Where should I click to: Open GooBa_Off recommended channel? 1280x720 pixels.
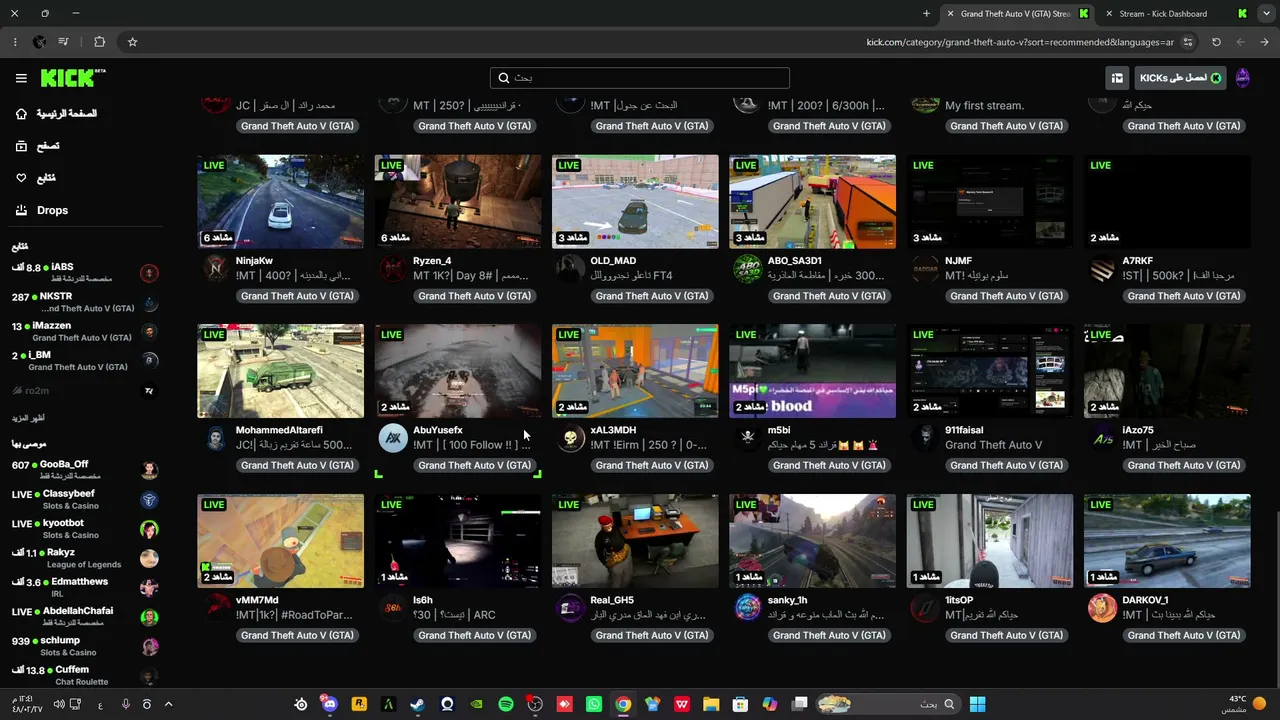coord(85,470)
